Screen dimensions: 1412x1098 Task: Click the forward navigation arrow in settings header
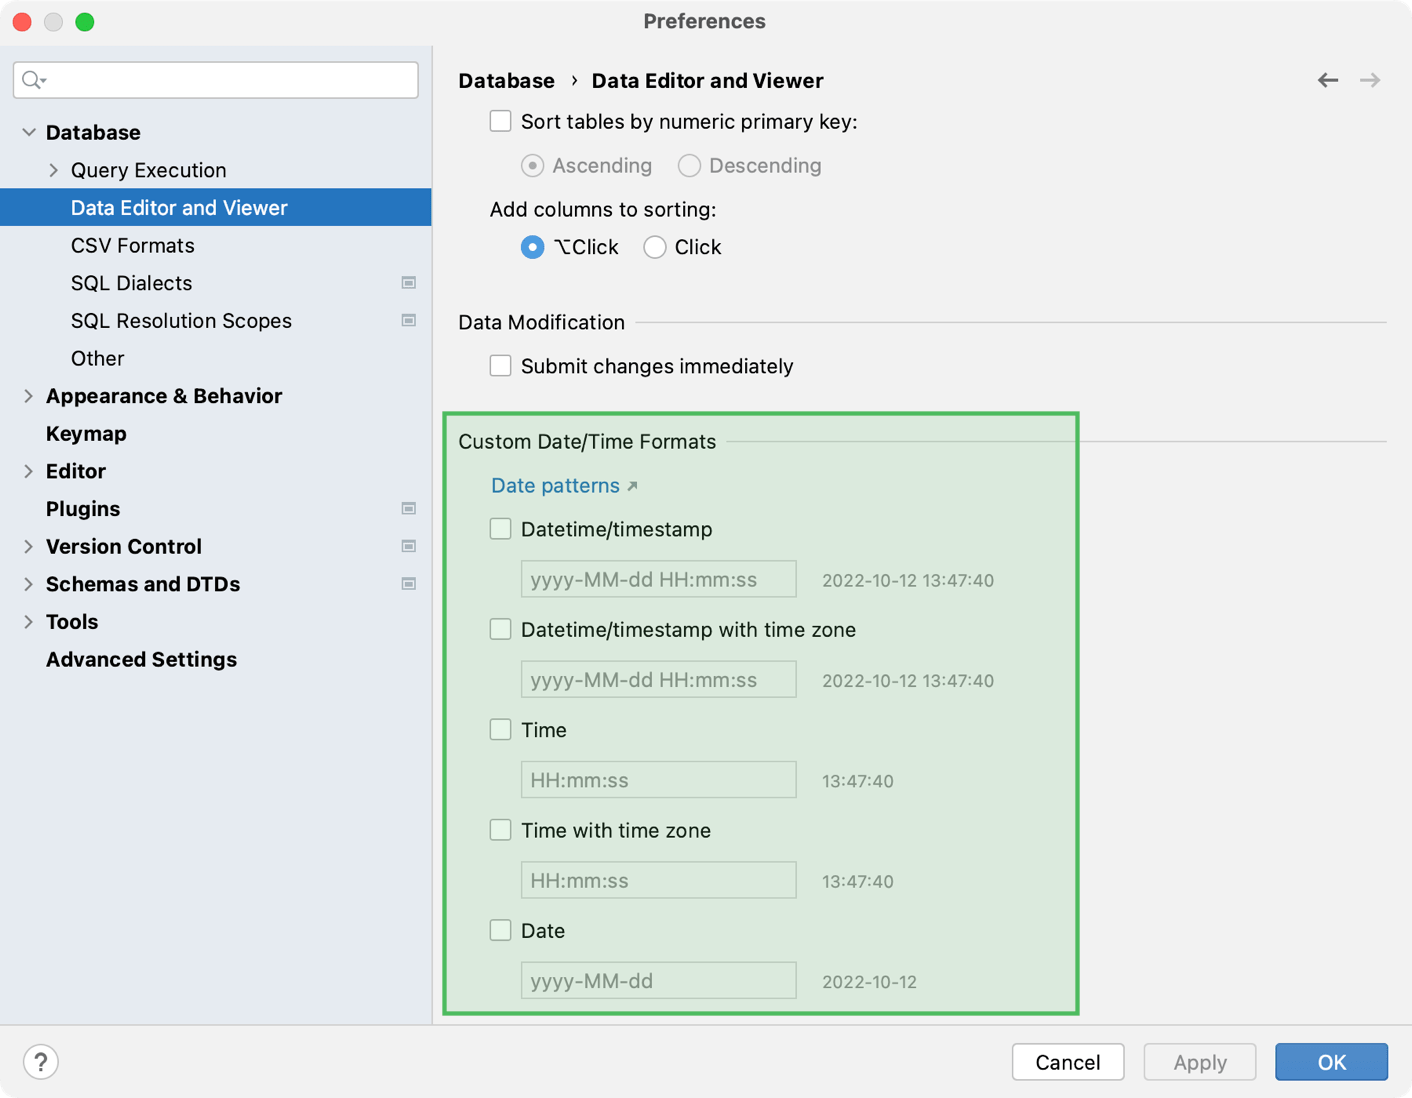1369,80
